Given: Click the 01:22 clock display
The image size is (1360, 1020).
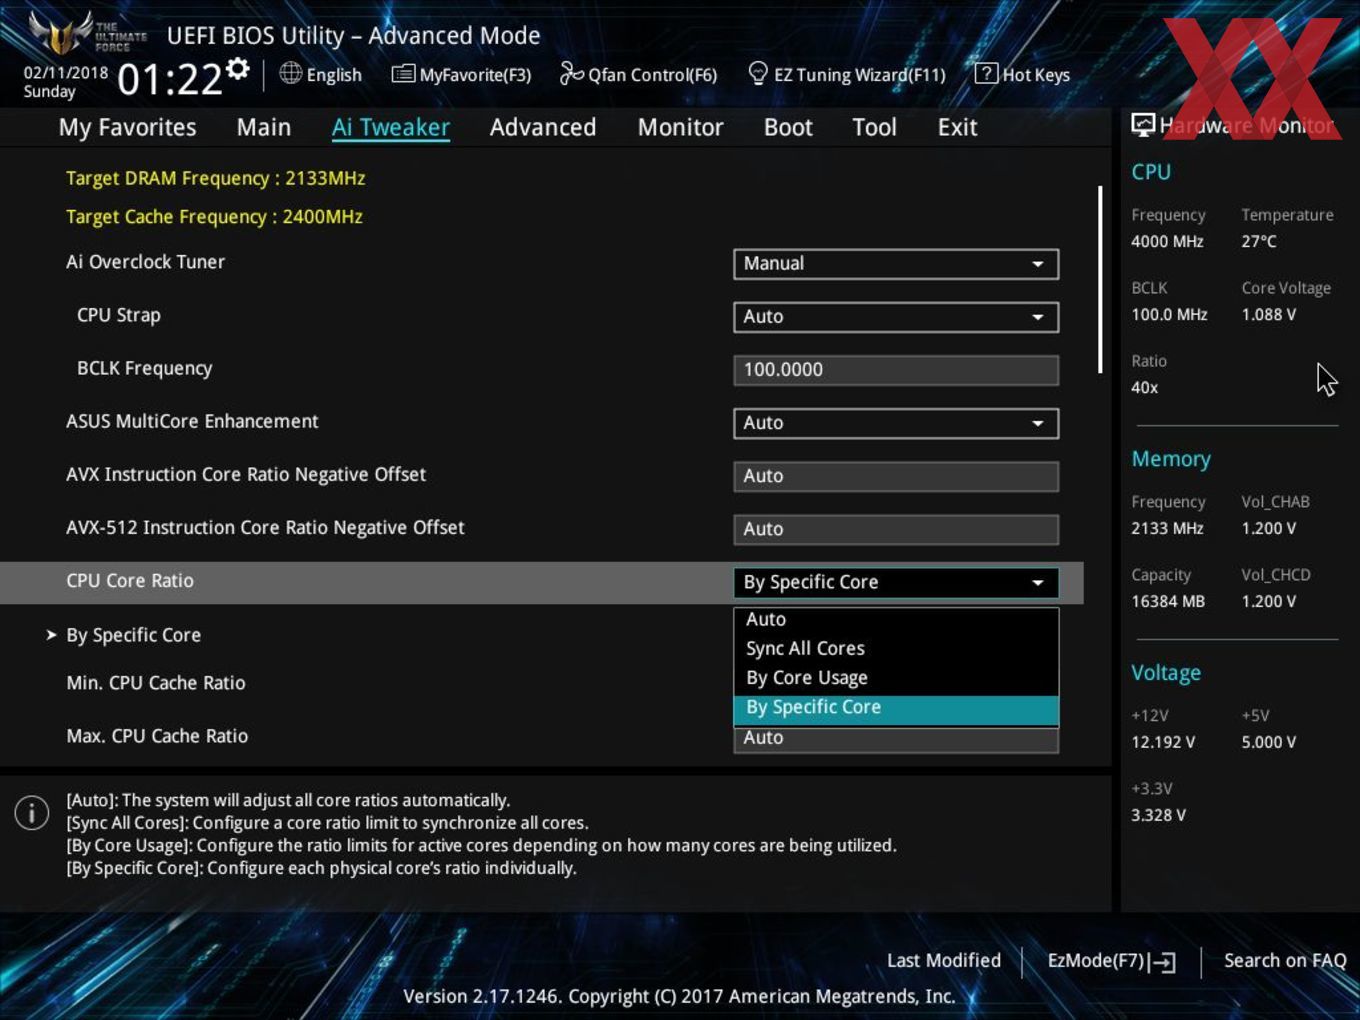Looking at the screenshot, I should point(170,79).
